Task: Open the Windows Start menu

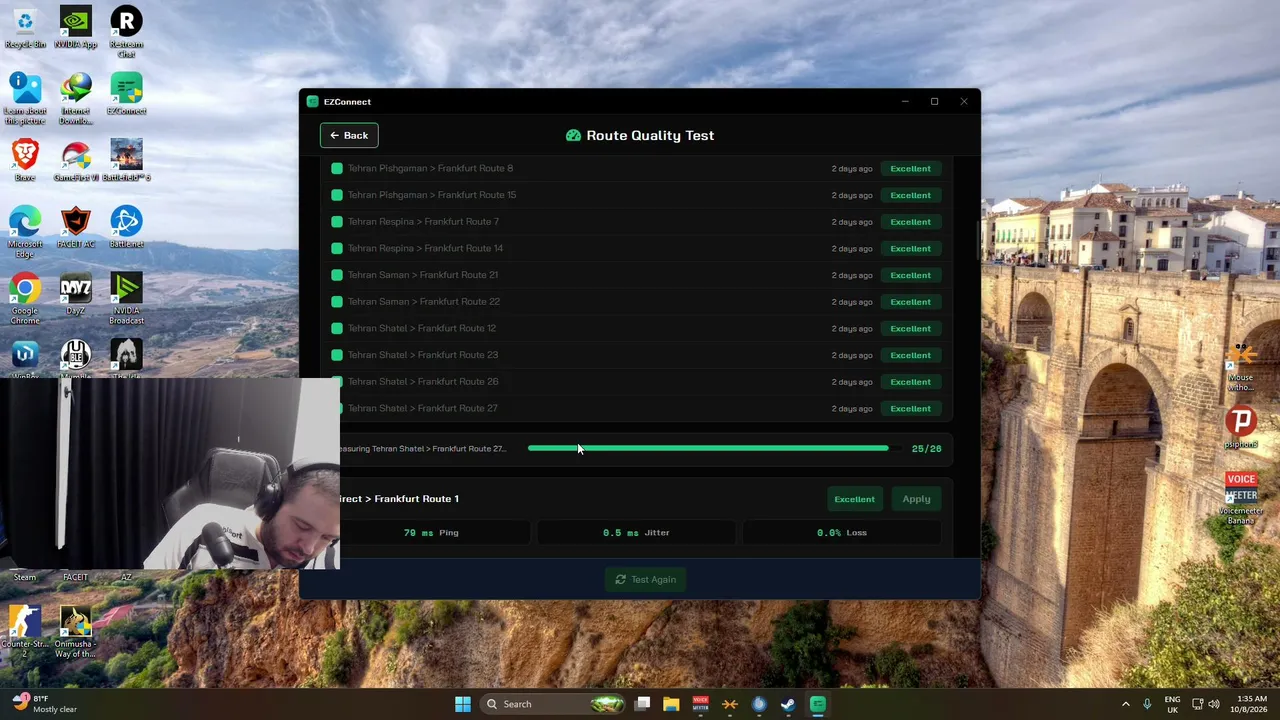Action: [x=463, y=704]
